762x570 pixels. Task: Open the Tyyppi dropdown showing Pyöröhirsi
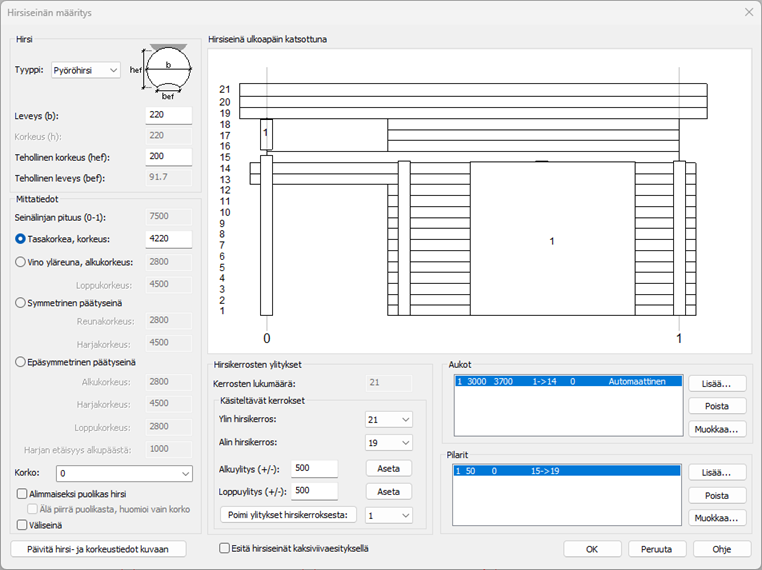coord(85,71)
